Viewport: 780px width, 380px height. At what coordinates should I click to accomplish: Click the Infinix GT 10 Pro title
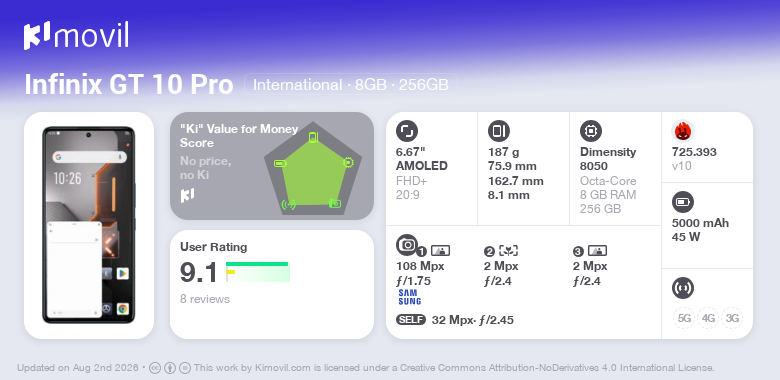pyautogui.click(x=129, y=85)
